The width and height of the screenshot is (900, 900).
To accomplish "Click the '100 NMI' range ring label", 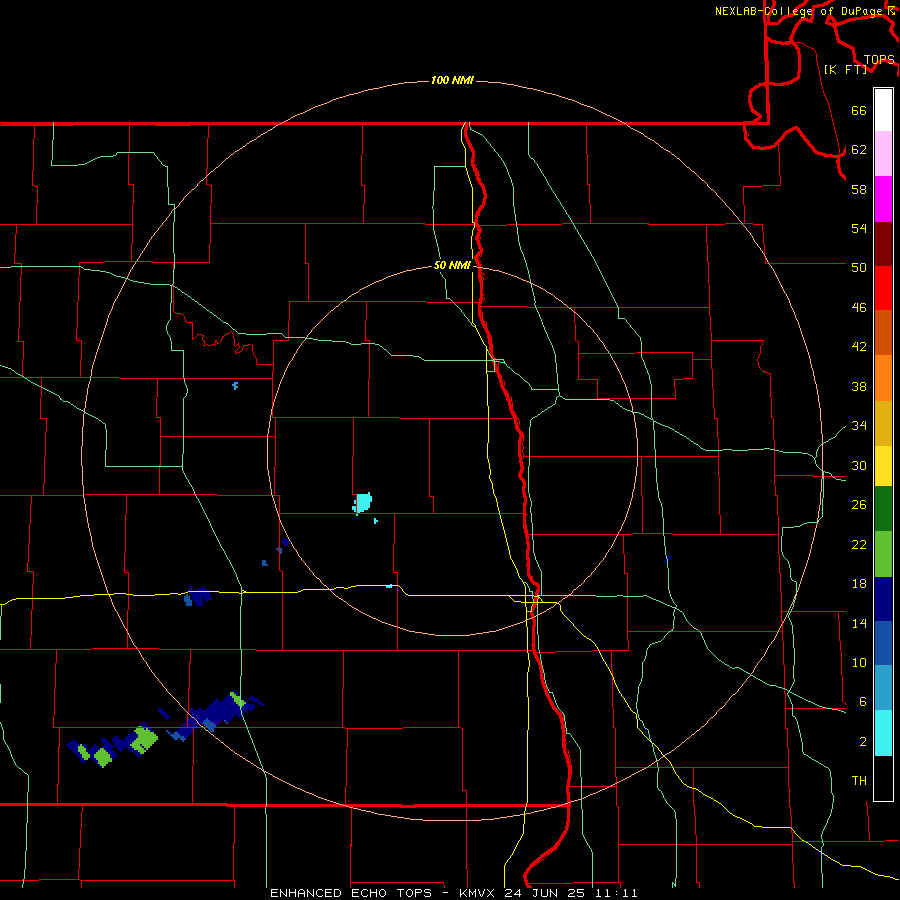I will tap(452, 80).
